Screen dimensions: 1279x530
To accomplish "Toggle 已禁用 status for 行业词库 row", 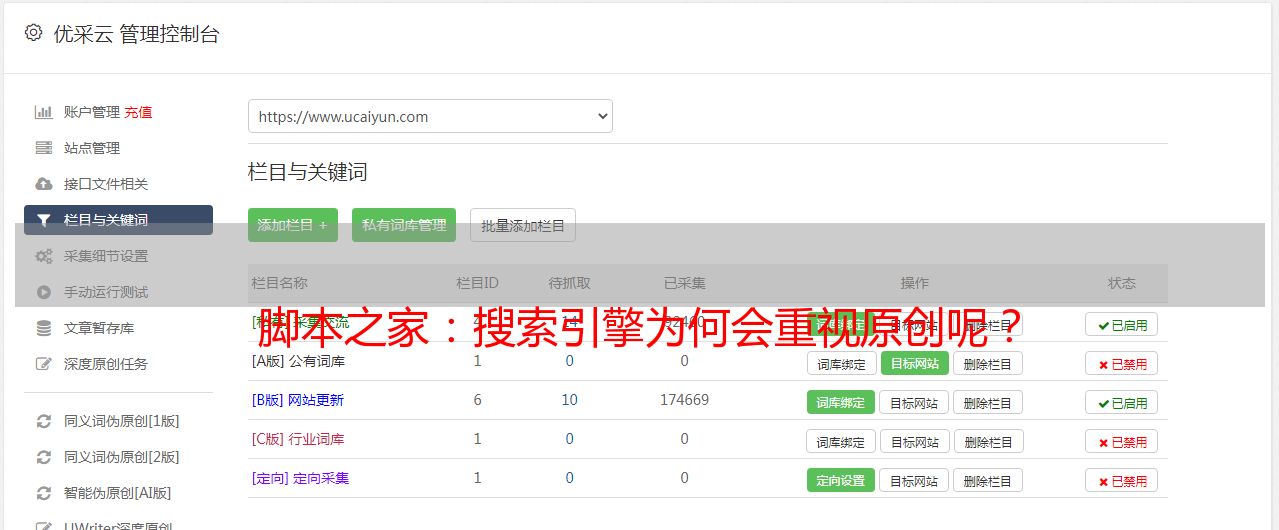I will coord(1121,441).
